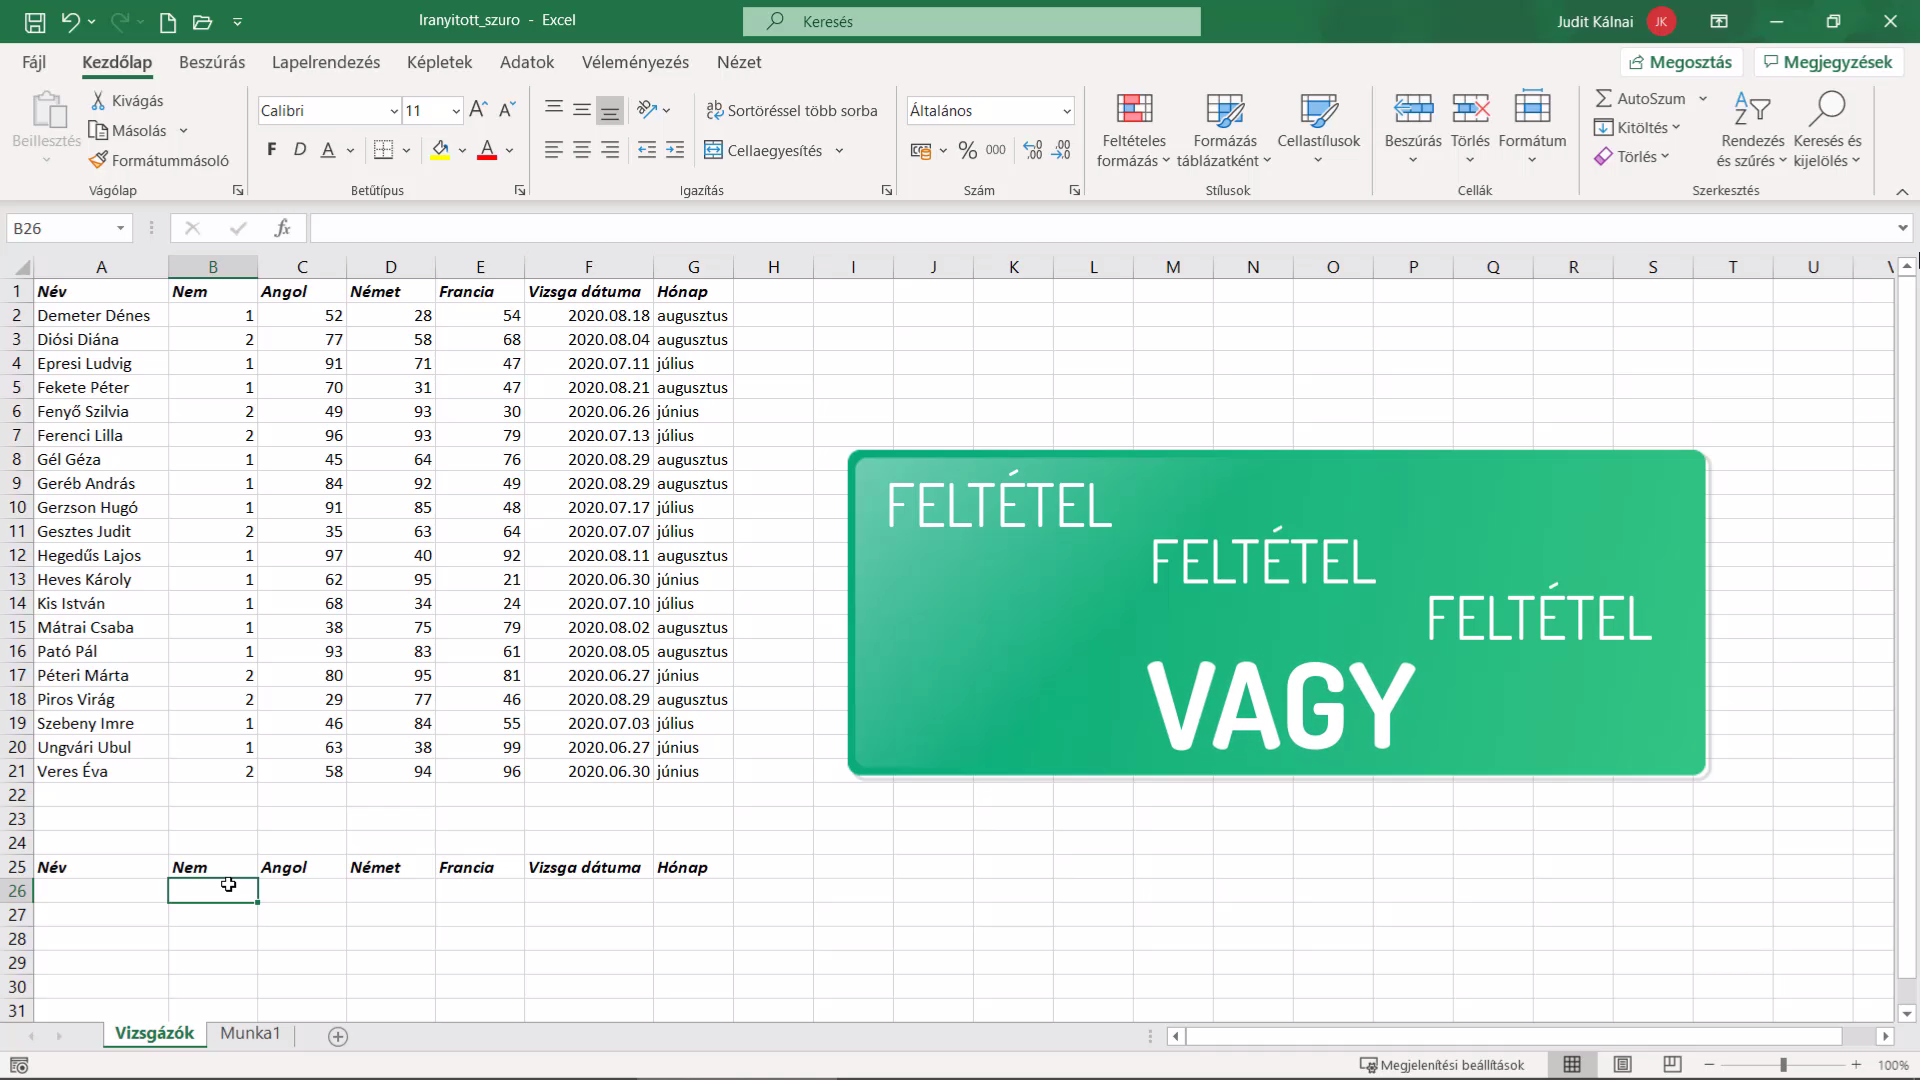Open the Calibri font name dropdown
1920x1080 pixels.
click(x=394, y=111)
